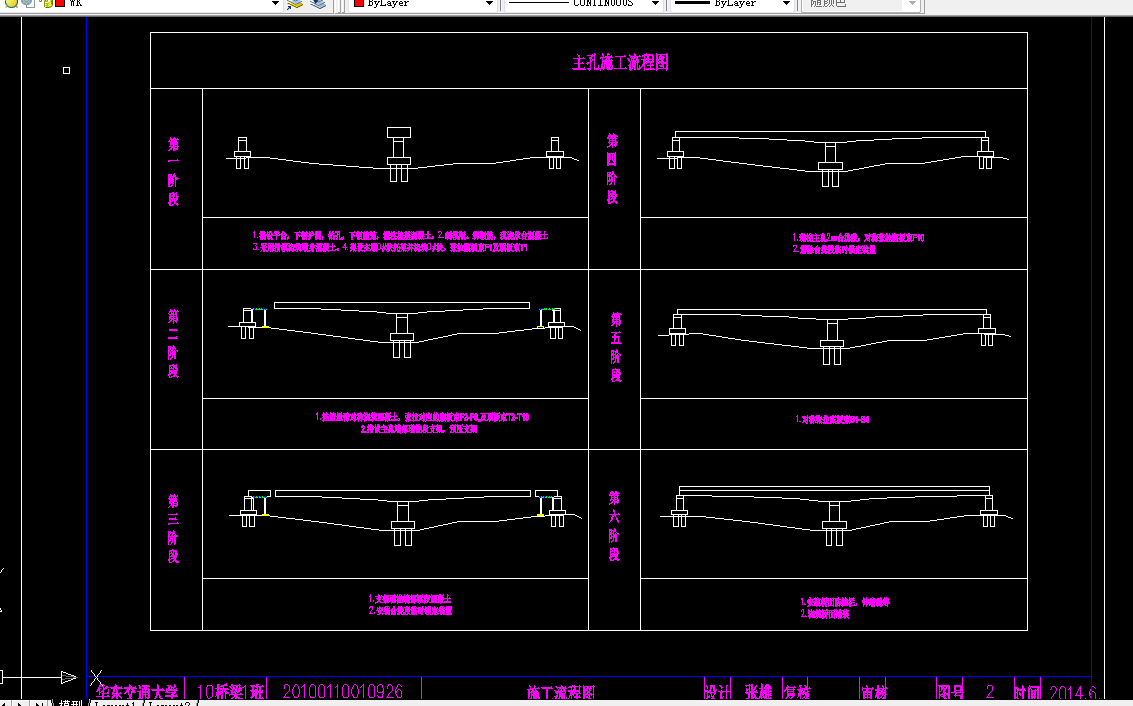Select the designer name 张雄
Screen dimensions: 1133x706
(759, 692)
